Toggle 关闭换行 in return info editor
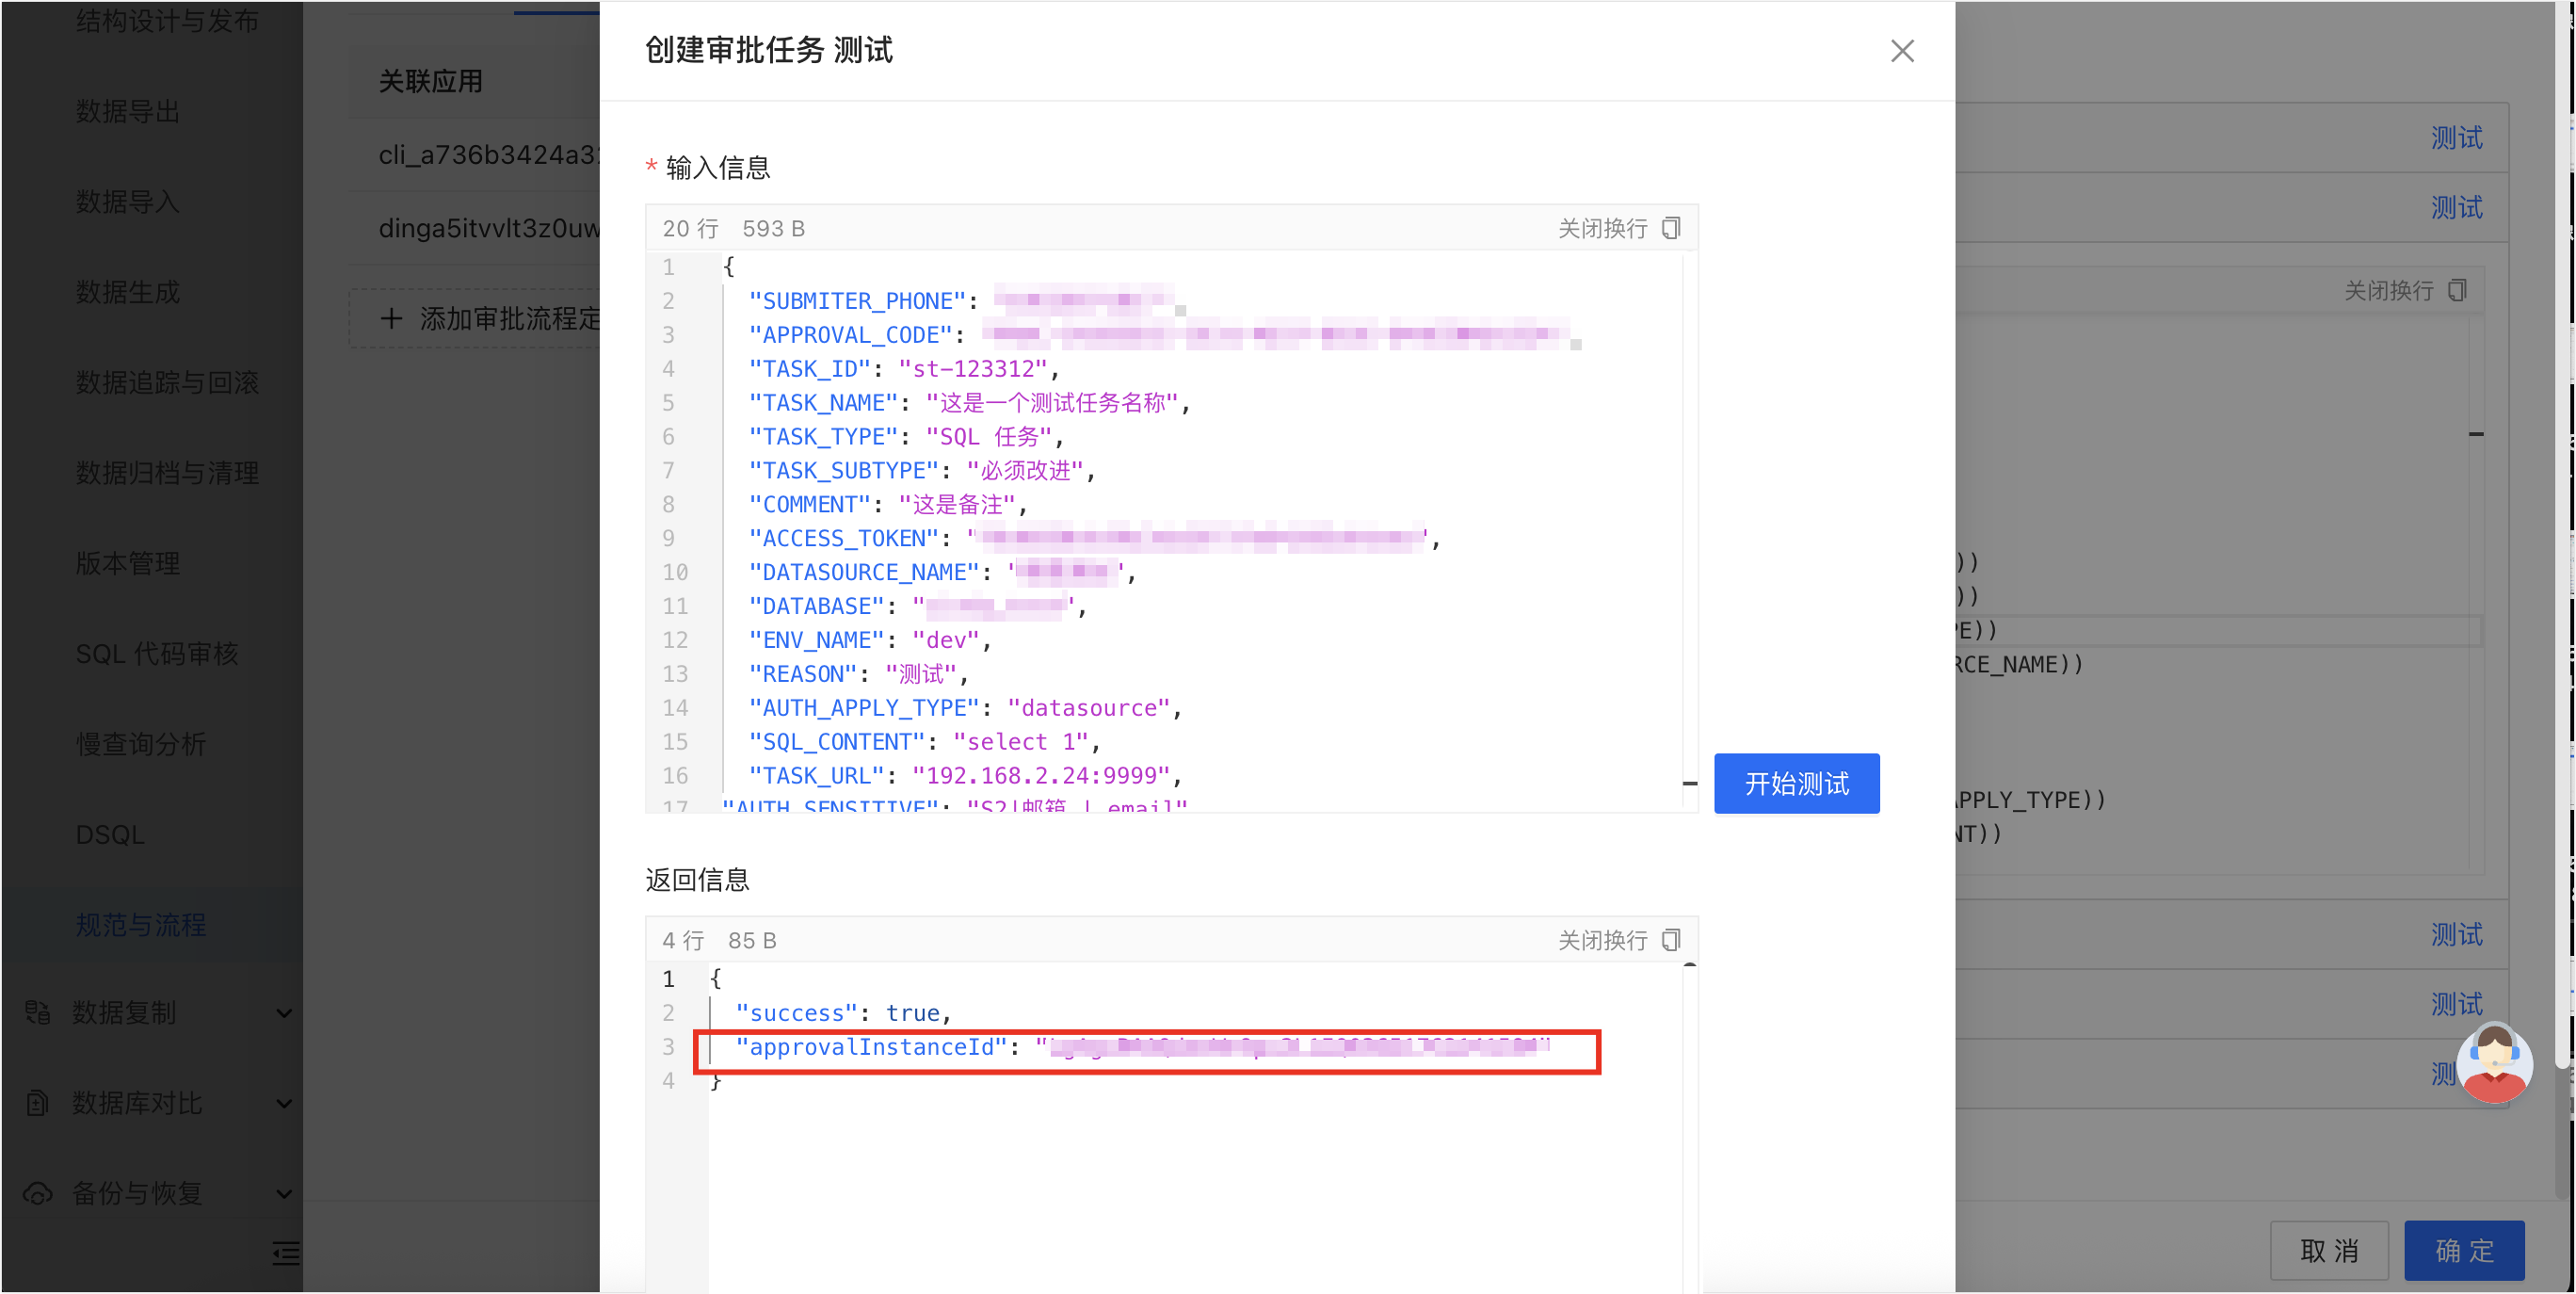 [1602, 940]
